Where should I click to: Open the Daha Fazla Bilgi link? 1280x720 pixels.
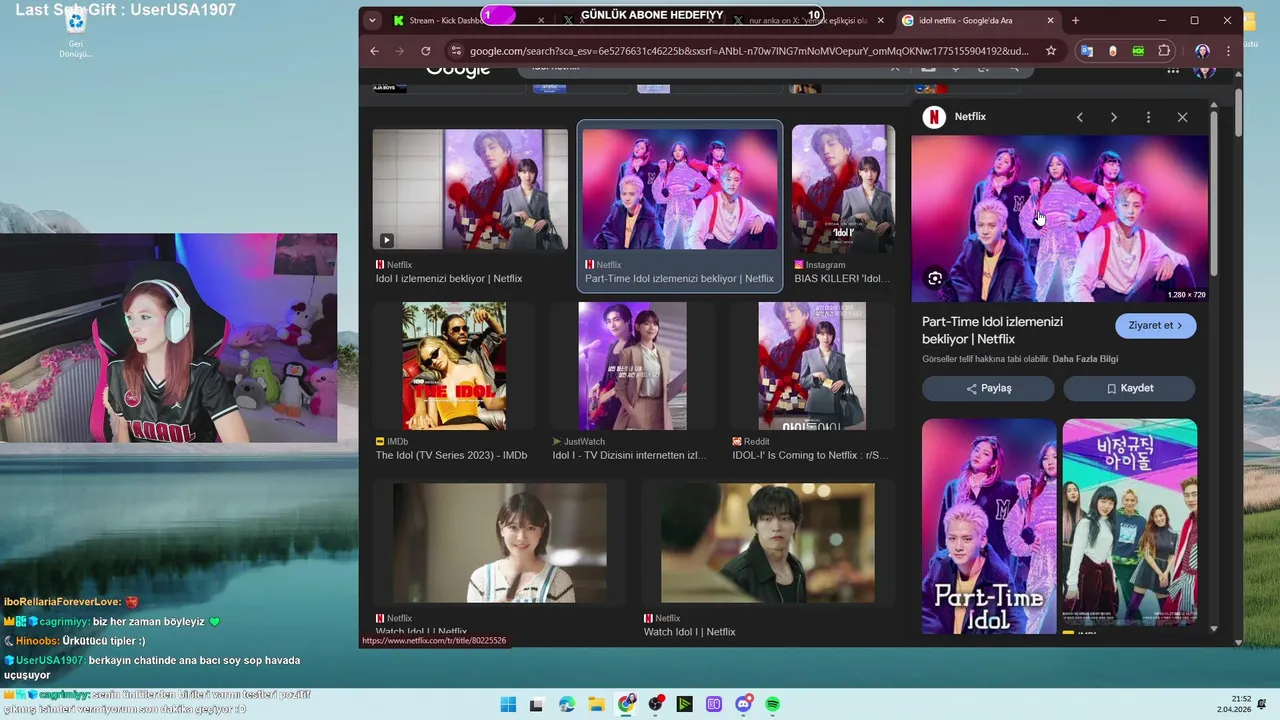(x=1085, y=359)
